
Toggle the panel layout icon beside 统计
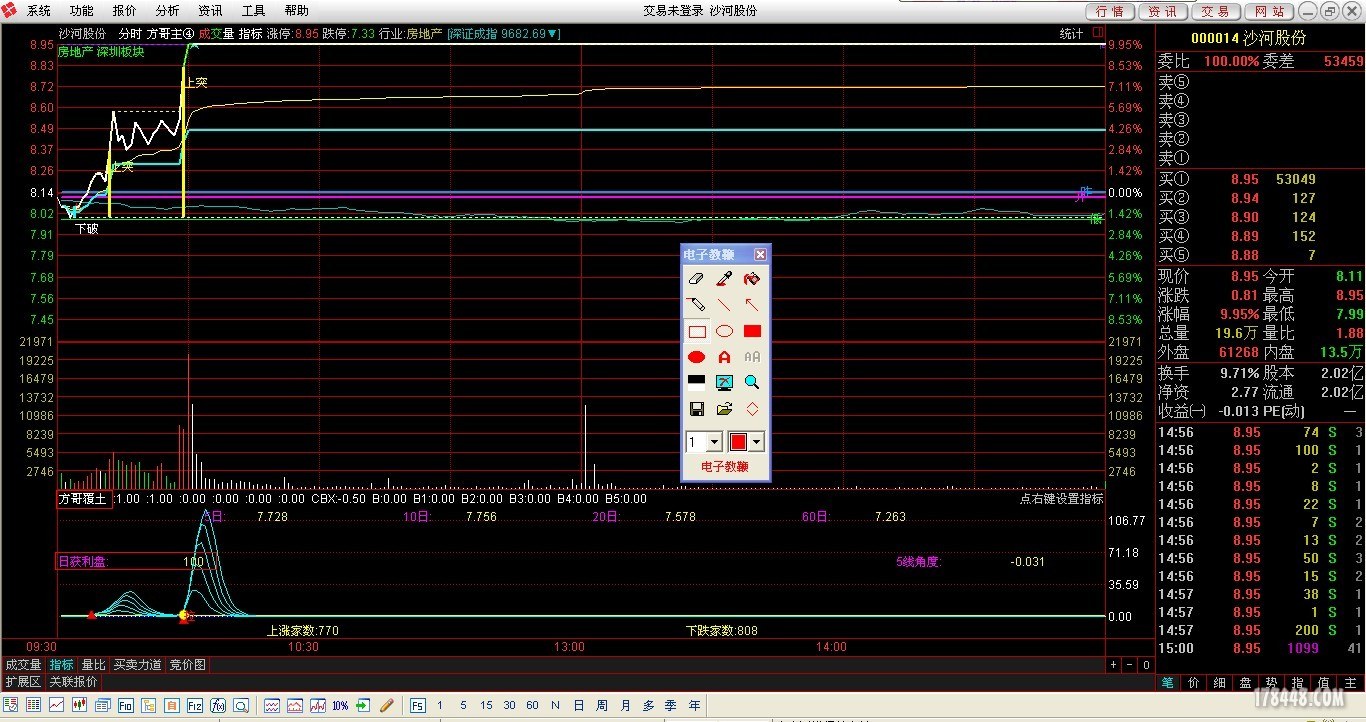click(x=1098, y=33)
